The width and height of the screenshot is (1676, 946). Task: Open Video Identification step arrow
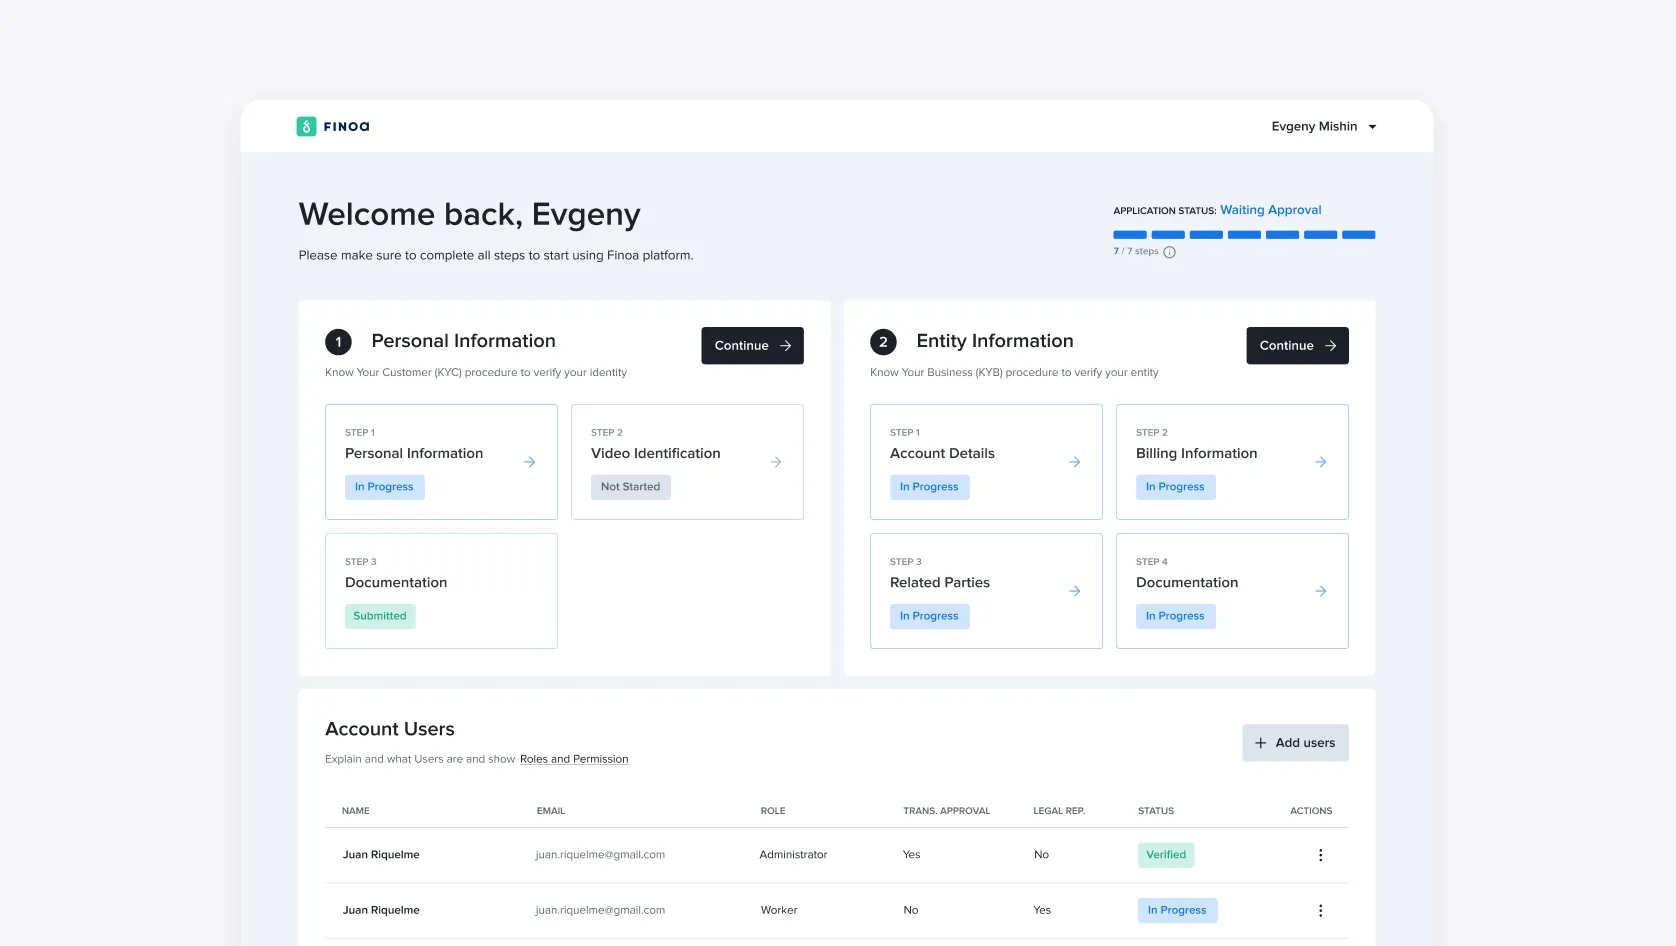(776, 462)
